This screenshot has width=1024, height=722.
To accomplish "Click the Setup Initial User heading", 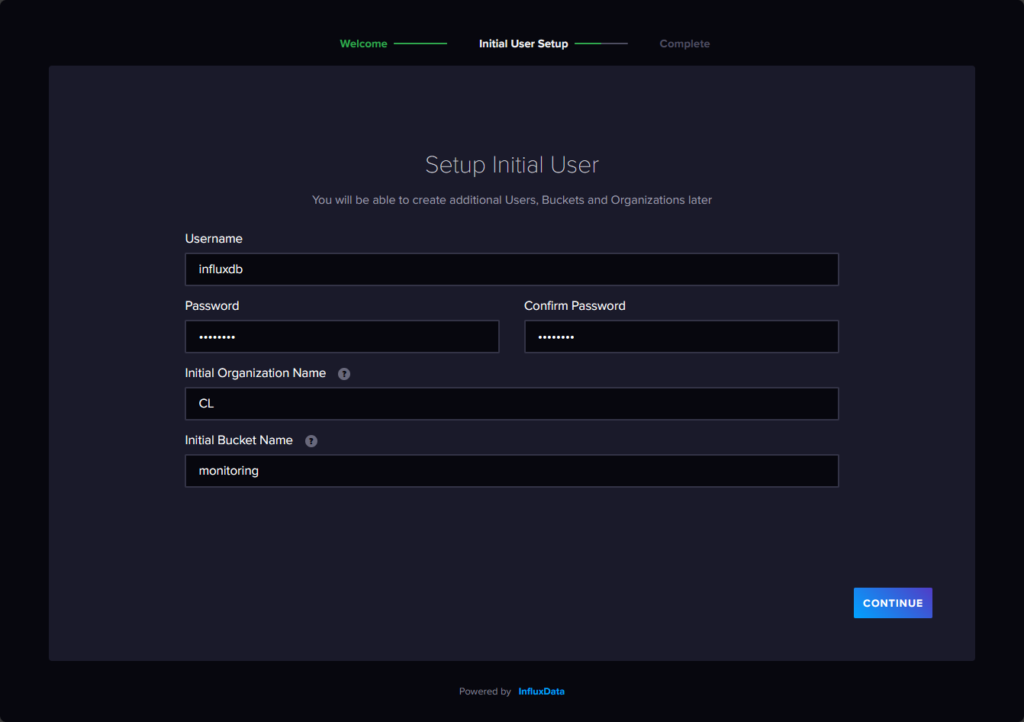I will [x=511, y=164].
